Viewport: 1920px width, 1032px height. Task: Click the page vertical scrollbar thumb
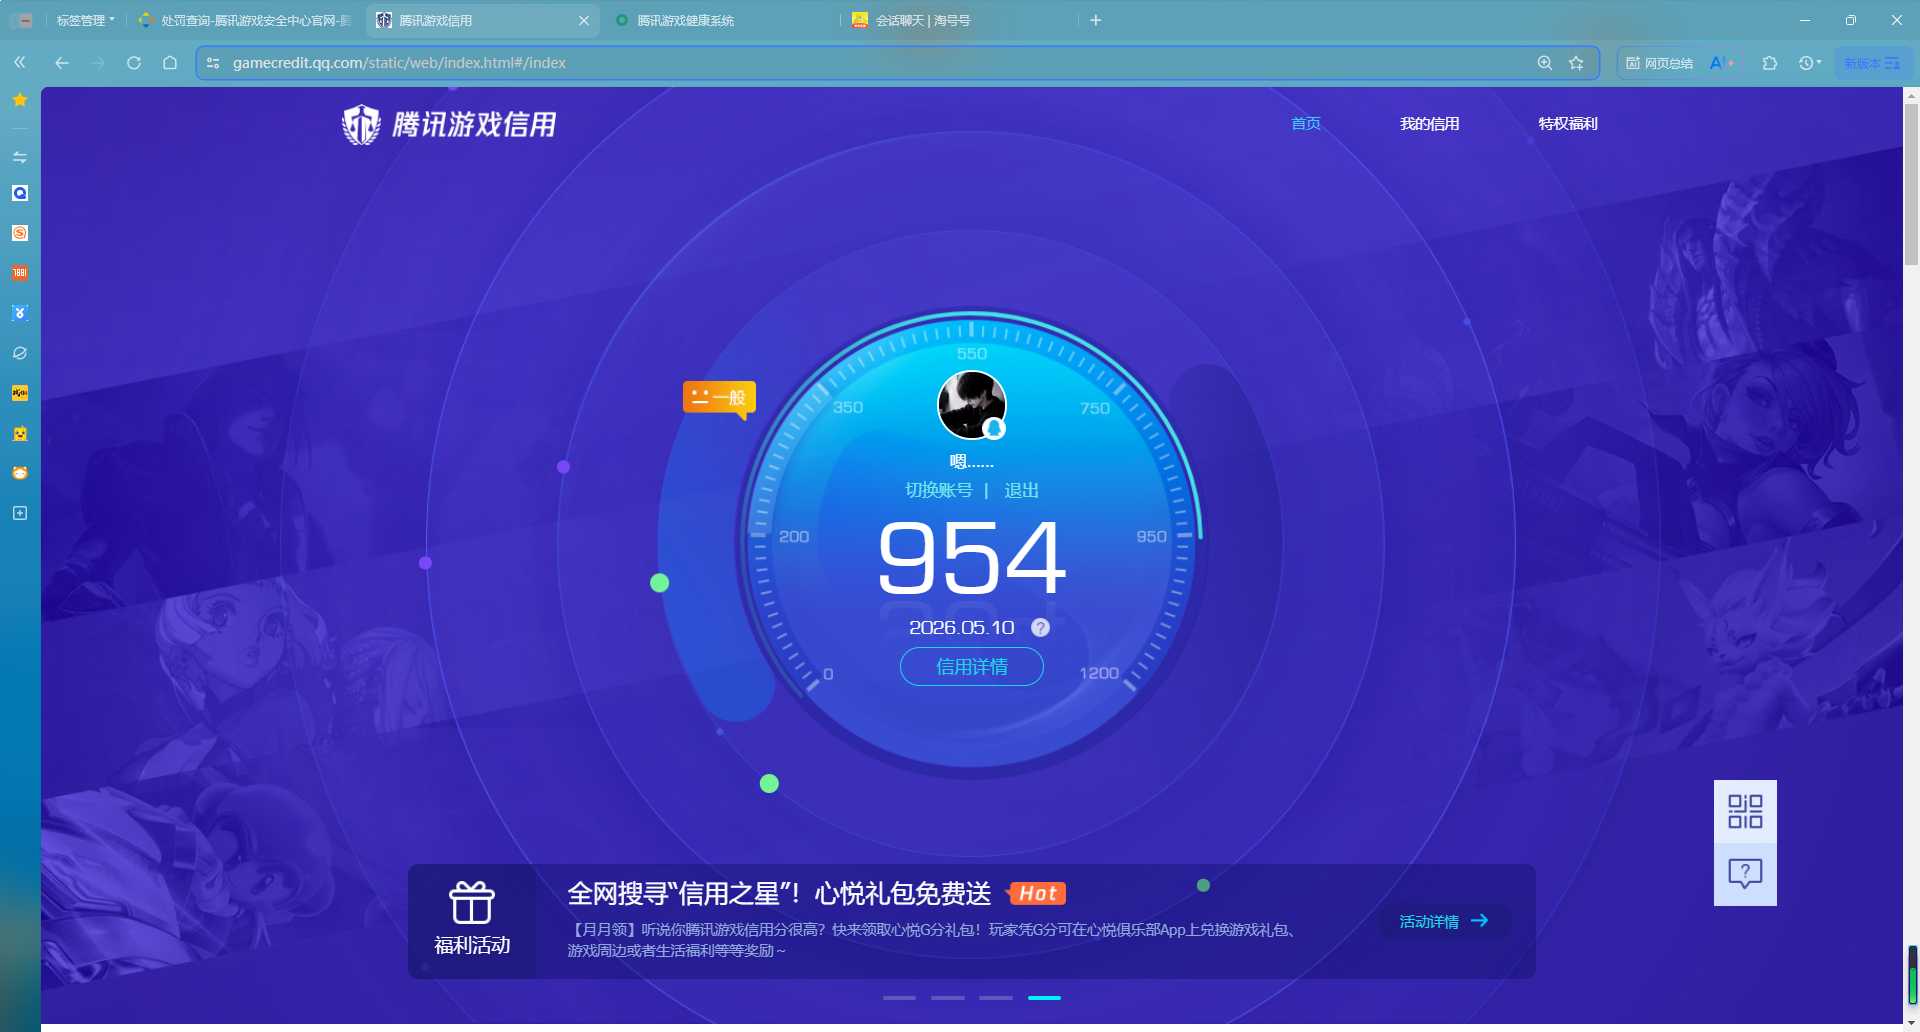[1911, 185]
